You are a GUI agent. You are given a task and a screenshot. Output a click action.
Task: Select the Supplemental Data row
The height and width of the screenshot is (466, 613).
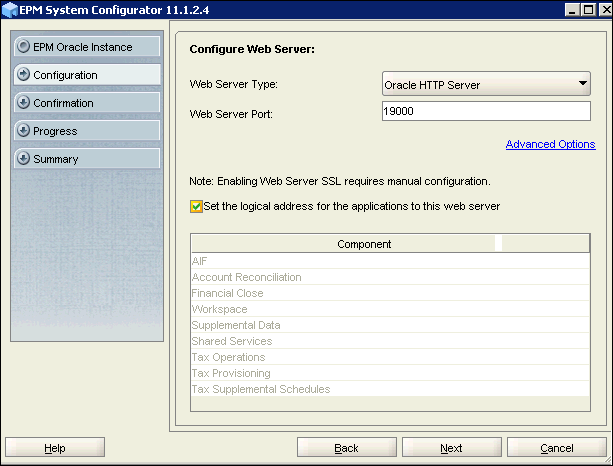pos(390,325)
